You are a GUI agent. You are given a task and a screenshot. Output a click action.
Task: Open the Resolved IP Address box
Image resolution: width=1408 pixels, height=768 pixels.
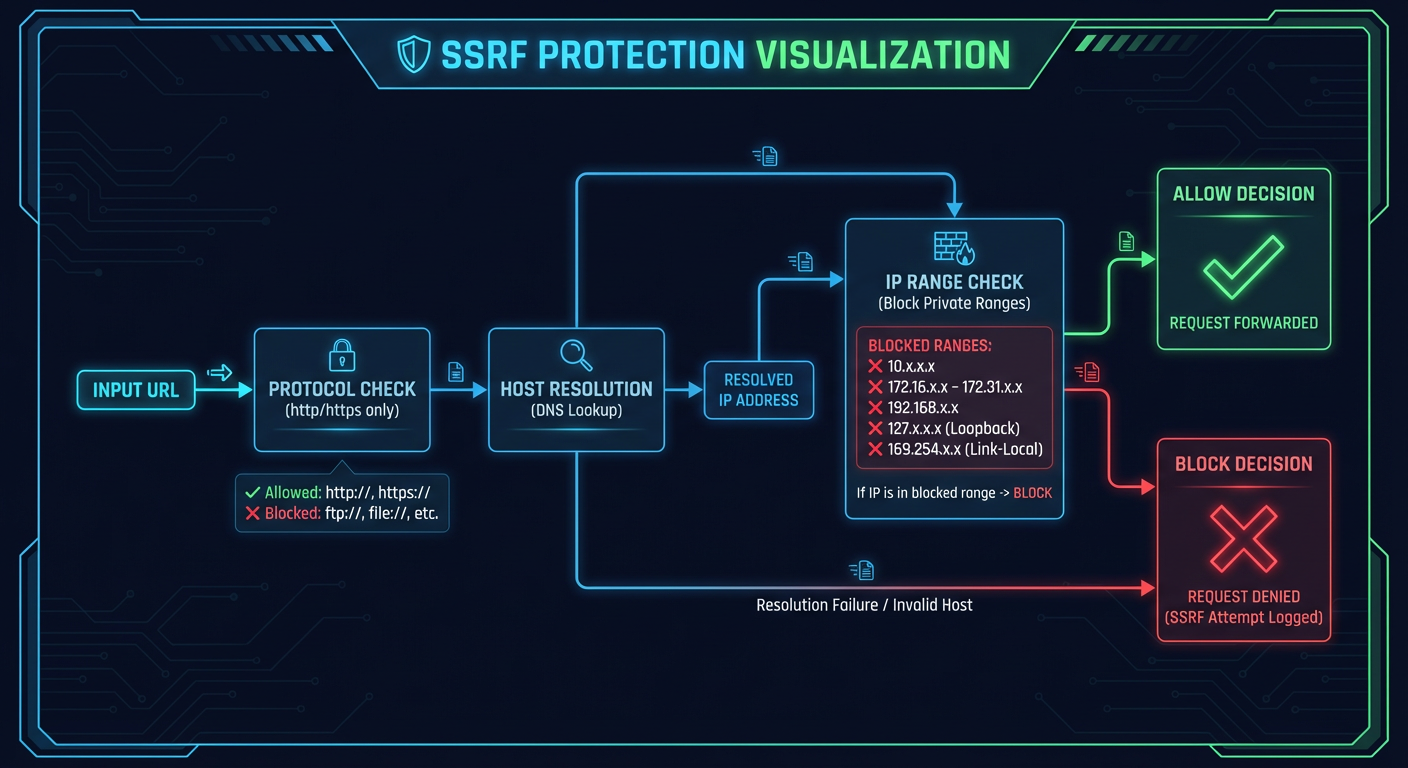(758, 390)
